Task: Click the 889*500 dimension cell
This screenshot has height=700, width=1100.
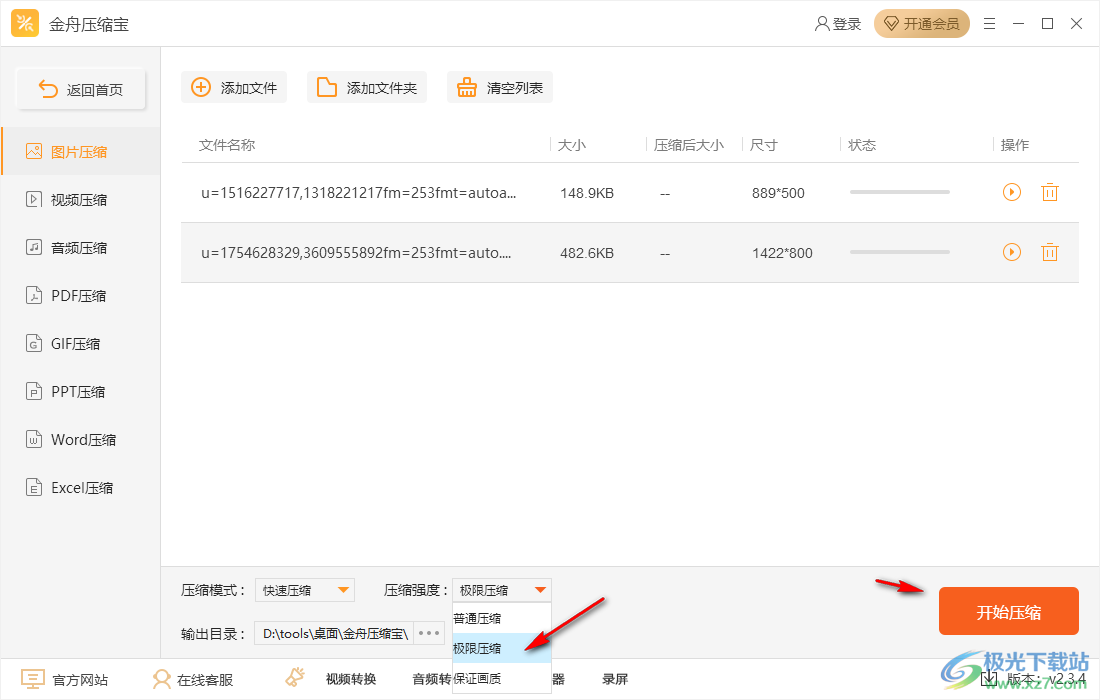Action: point(778,193)
